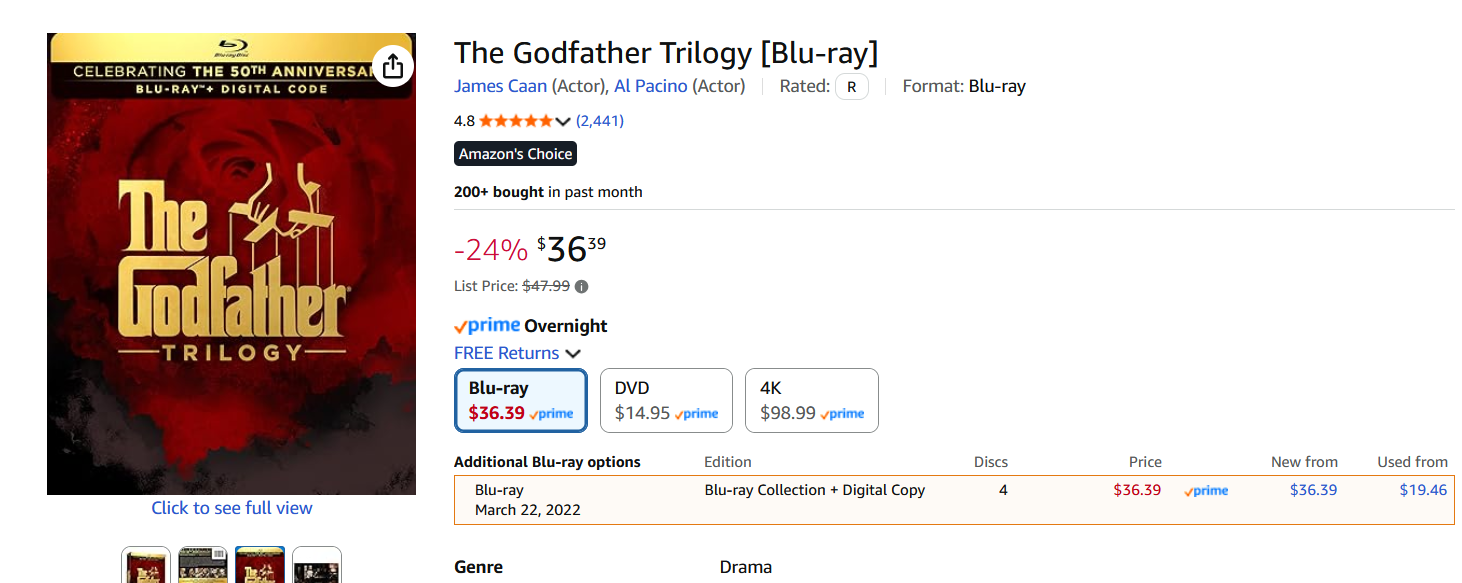Click Prime icon in Blu-ray options row
The image size is (1462, 583).
1206,491
